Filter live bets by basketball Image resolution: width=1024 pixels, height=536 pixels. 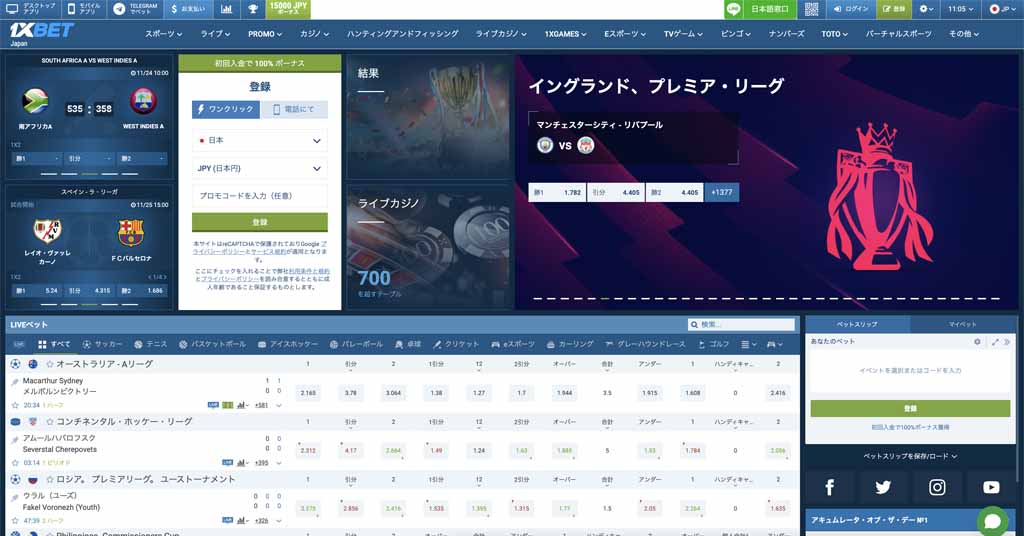[212, 344]
